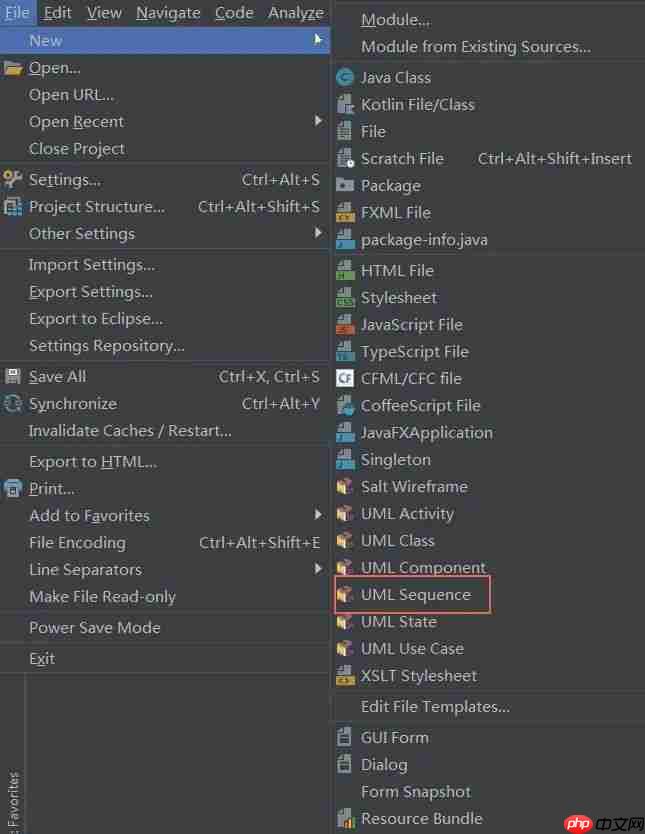Click the JavaScript File icon
This screenshot has height=834, width=645.
[x=345, y=324]
